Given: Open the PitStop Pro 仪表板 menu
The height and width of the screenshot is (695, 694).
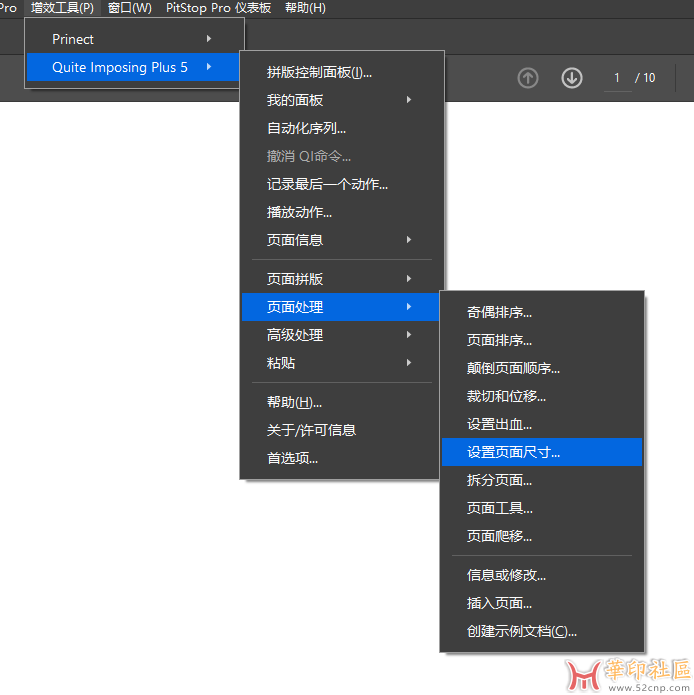Looking at the screenshot, I should click(x=218, y=8).
